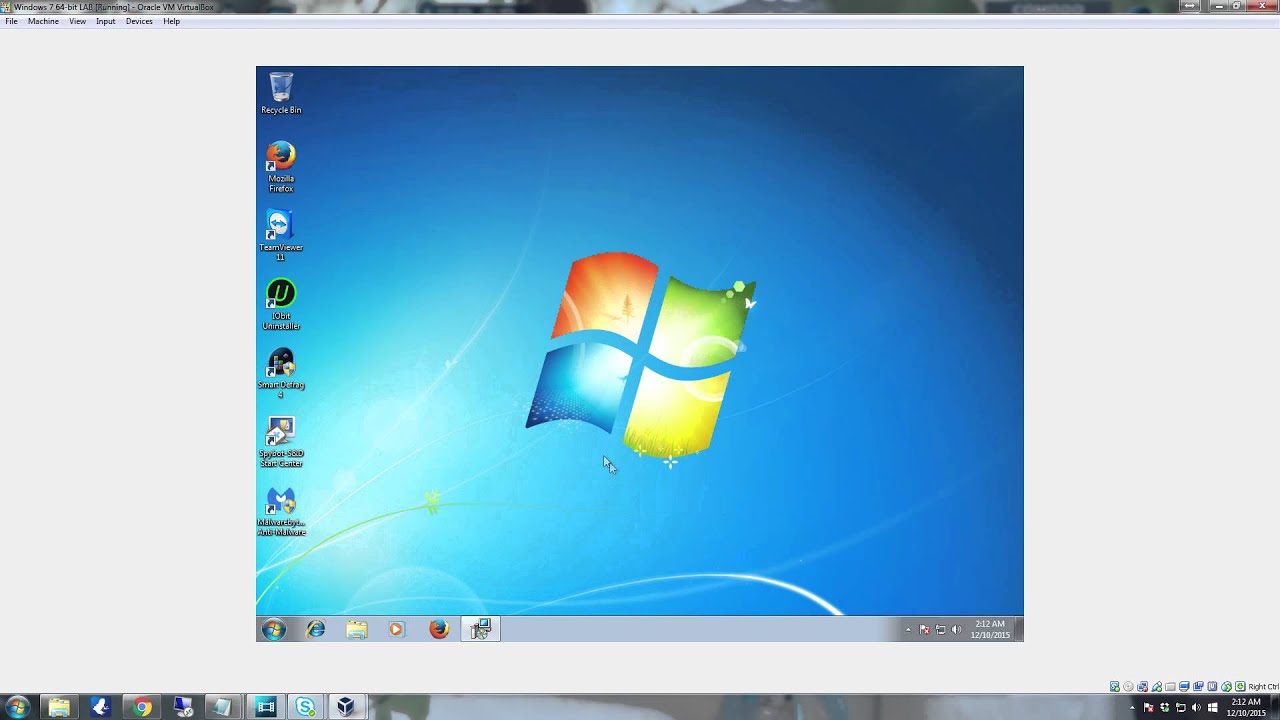
Task: Open the filmstrip video app on host taskbar
Action: click(265, 707)
